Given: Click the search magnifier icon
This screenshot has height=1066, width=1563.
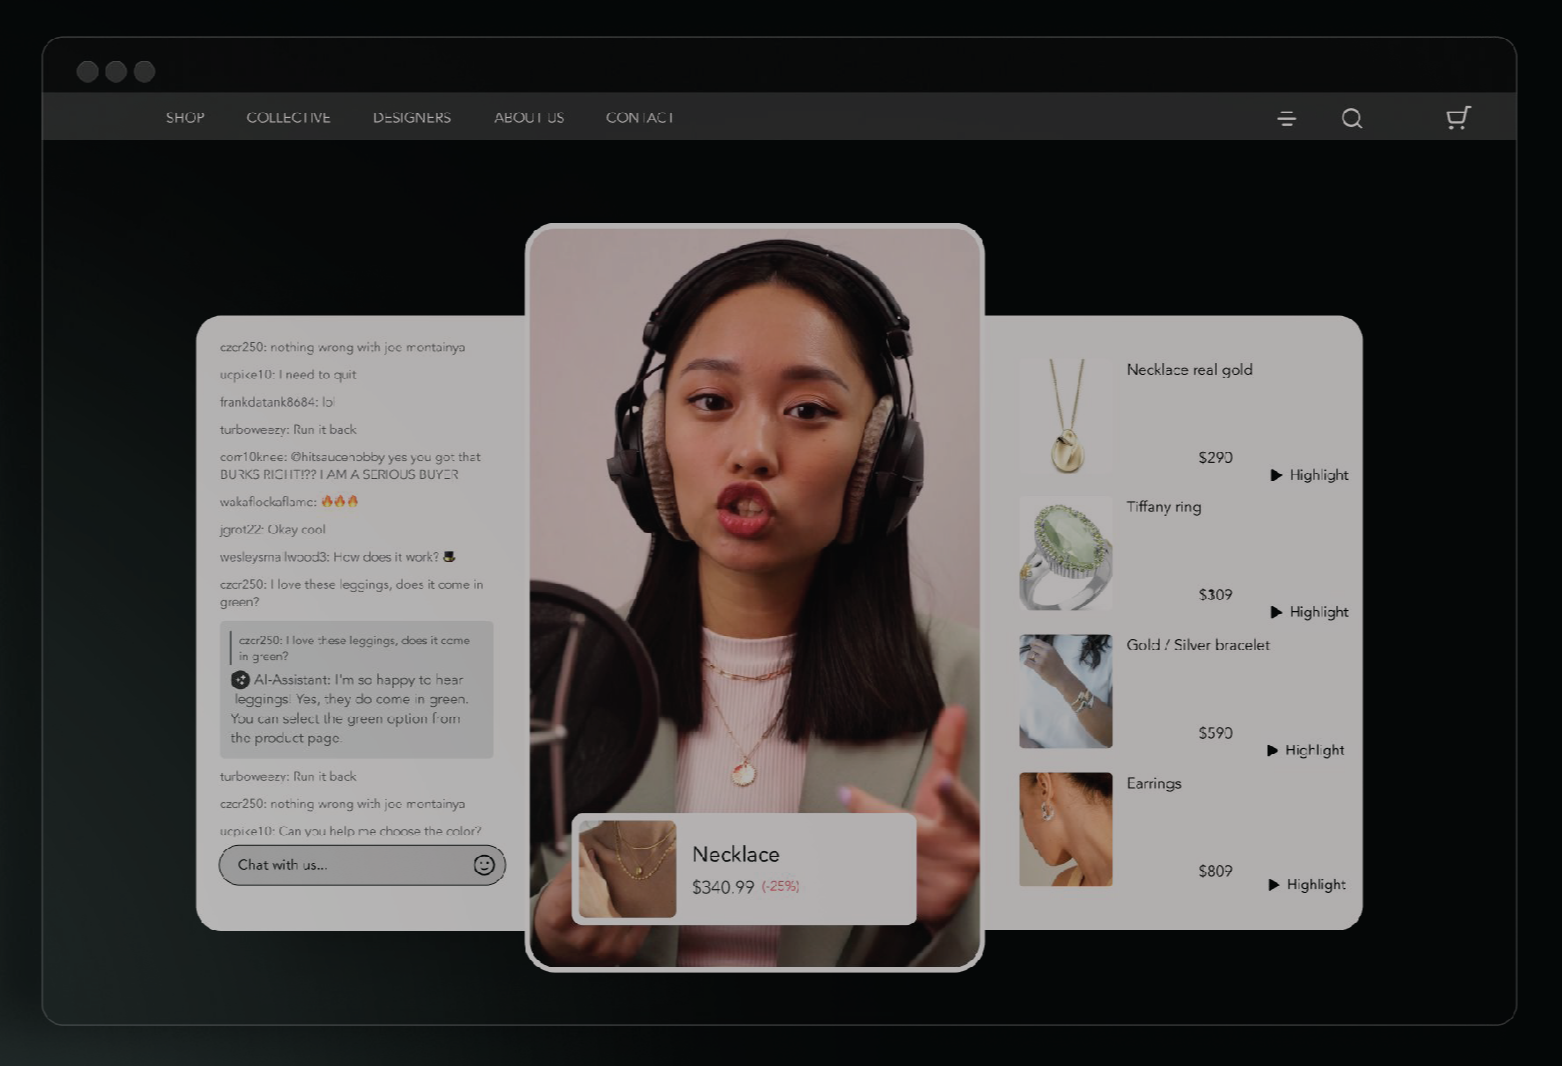Looking at the screenshot, I should pos(1351,119).
